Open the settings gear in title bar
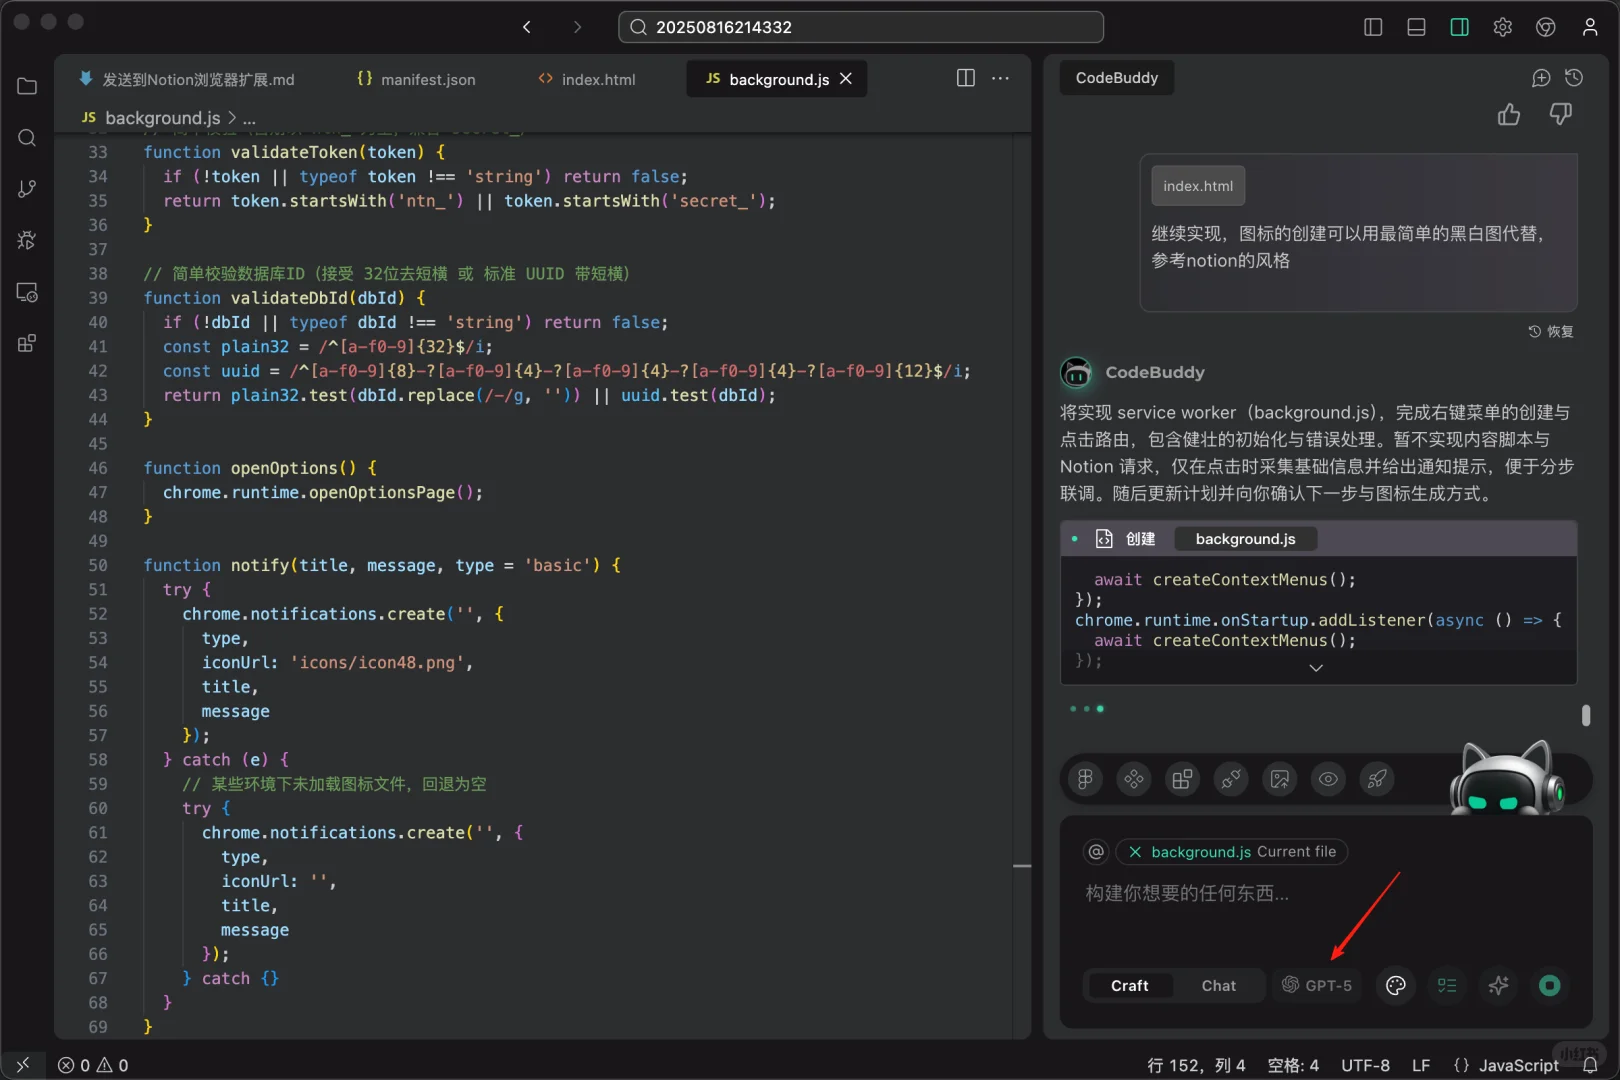The width and height of the screenshot is (1620, 1080). pyautogui.click(x=1502, y=27)
